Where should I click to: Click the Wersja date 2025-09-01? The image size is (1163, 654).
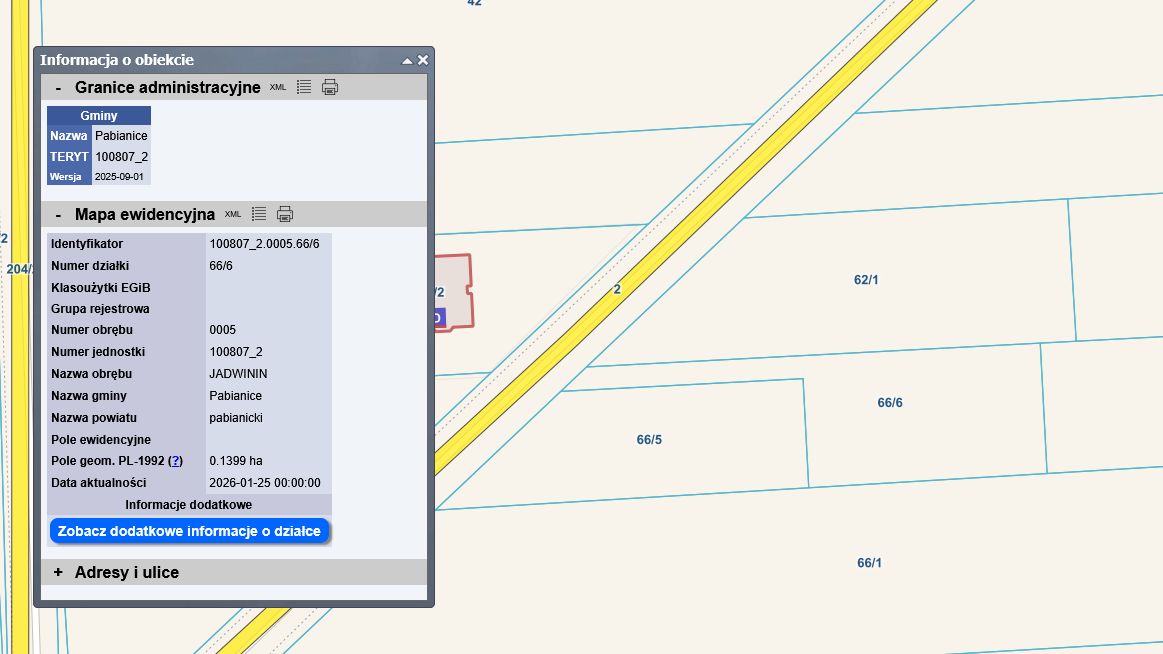[x=121, y=176]
